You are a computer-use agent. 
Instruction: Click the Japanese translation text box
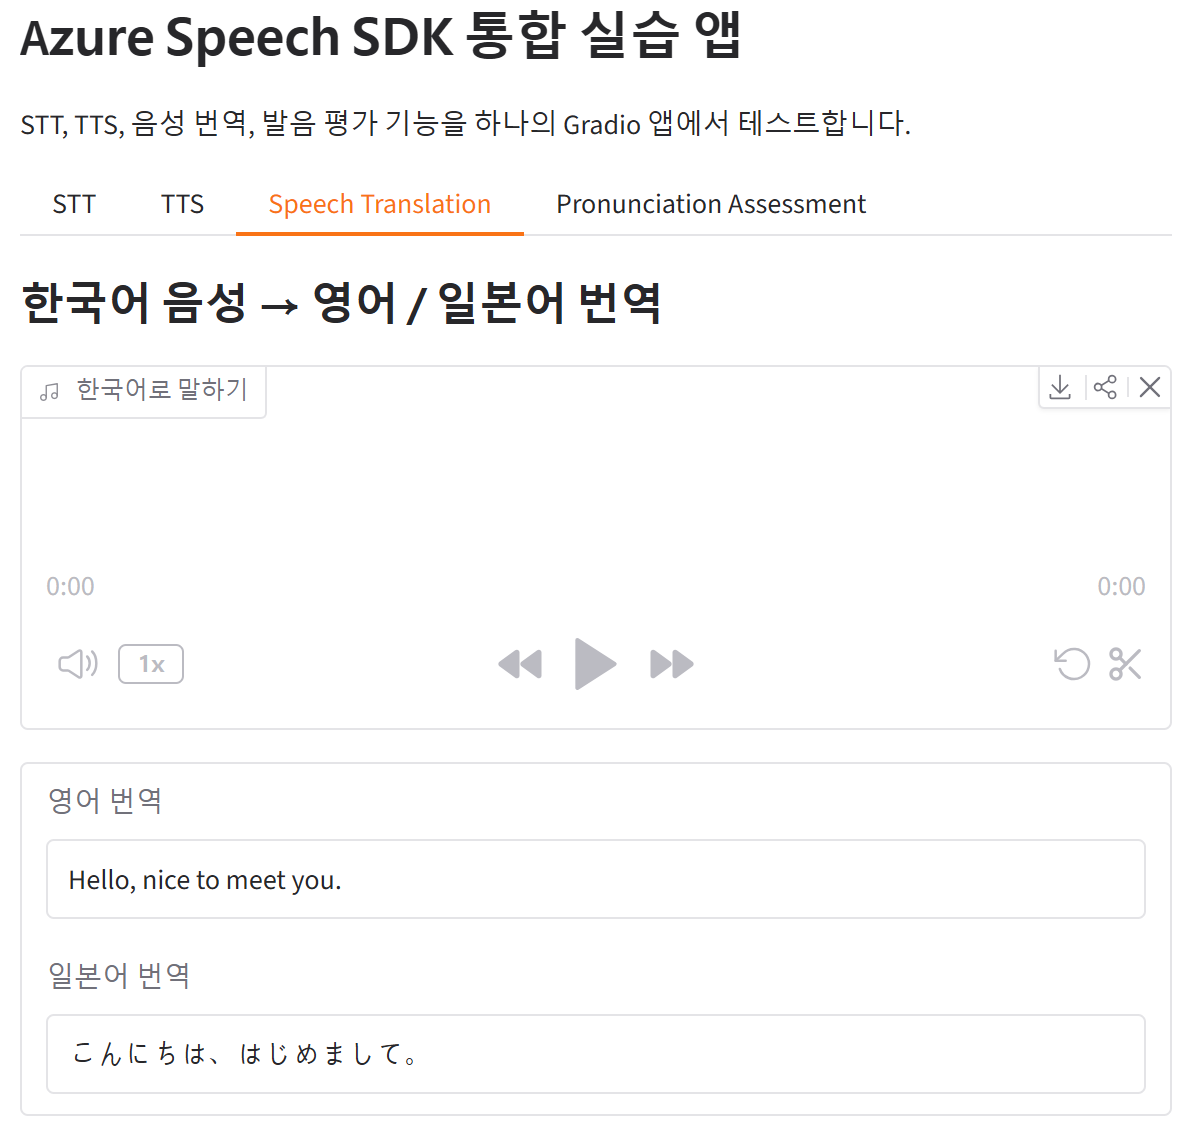pyautogui.click(x=595, y=1054)
